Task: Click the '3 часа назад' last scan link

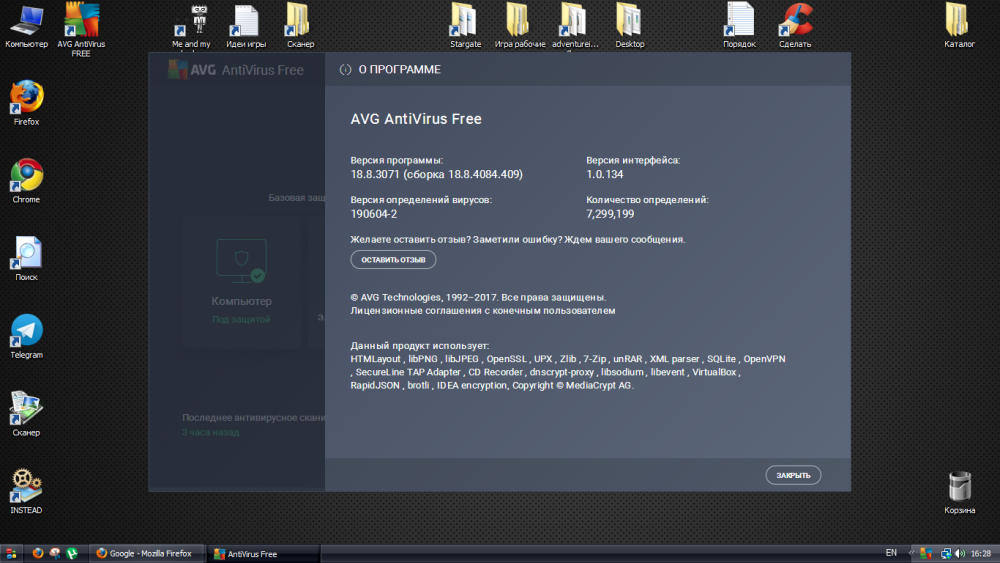Action: (x=210, y=432)
